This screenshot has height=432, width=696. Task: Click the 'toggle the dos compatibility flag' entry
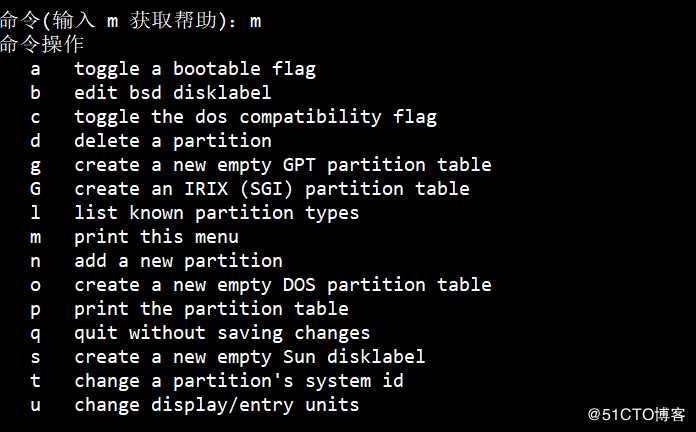click(x=255, y=117)
